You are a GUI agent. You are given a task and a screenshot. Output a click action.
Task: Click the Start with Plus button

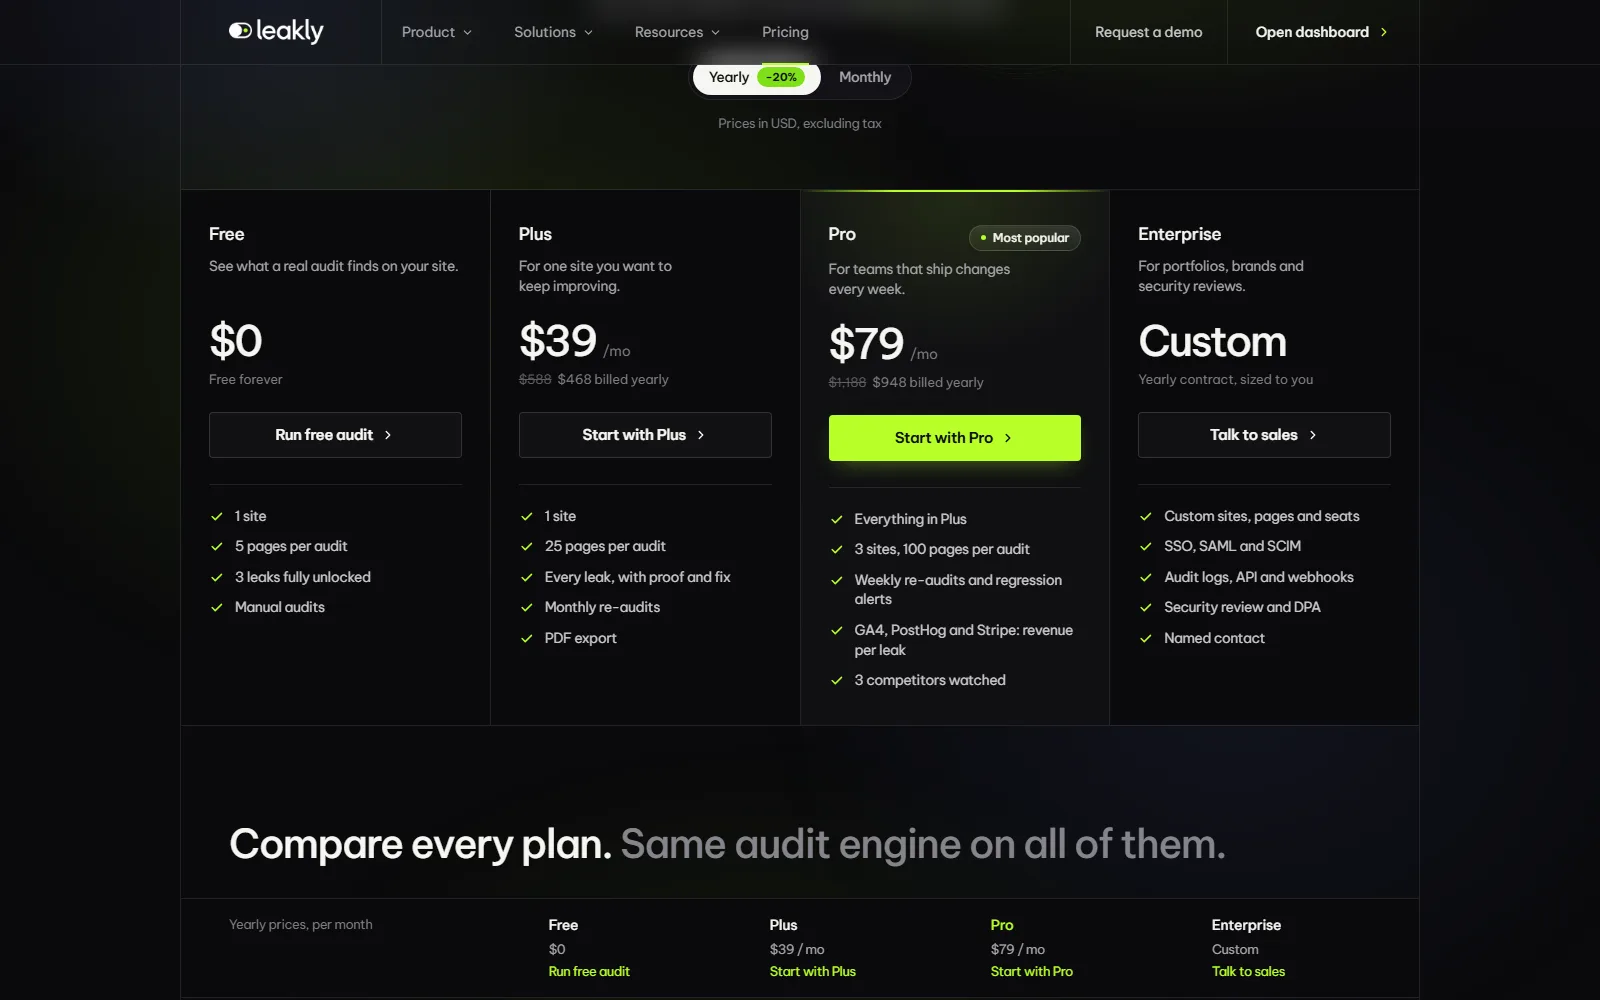point(645,435)
